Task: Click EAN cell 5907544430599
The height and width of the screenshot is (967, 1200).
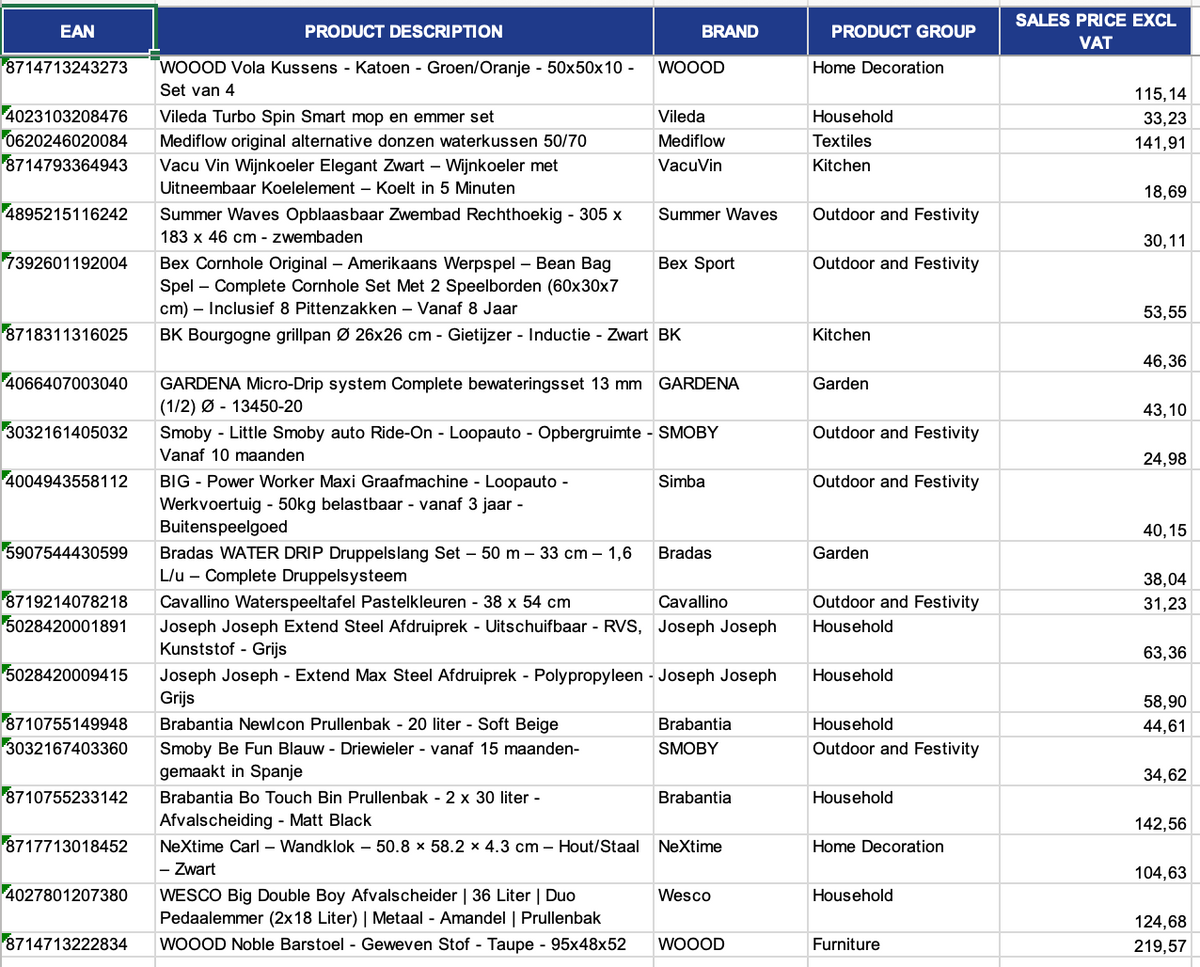Action: click(78, 565)
